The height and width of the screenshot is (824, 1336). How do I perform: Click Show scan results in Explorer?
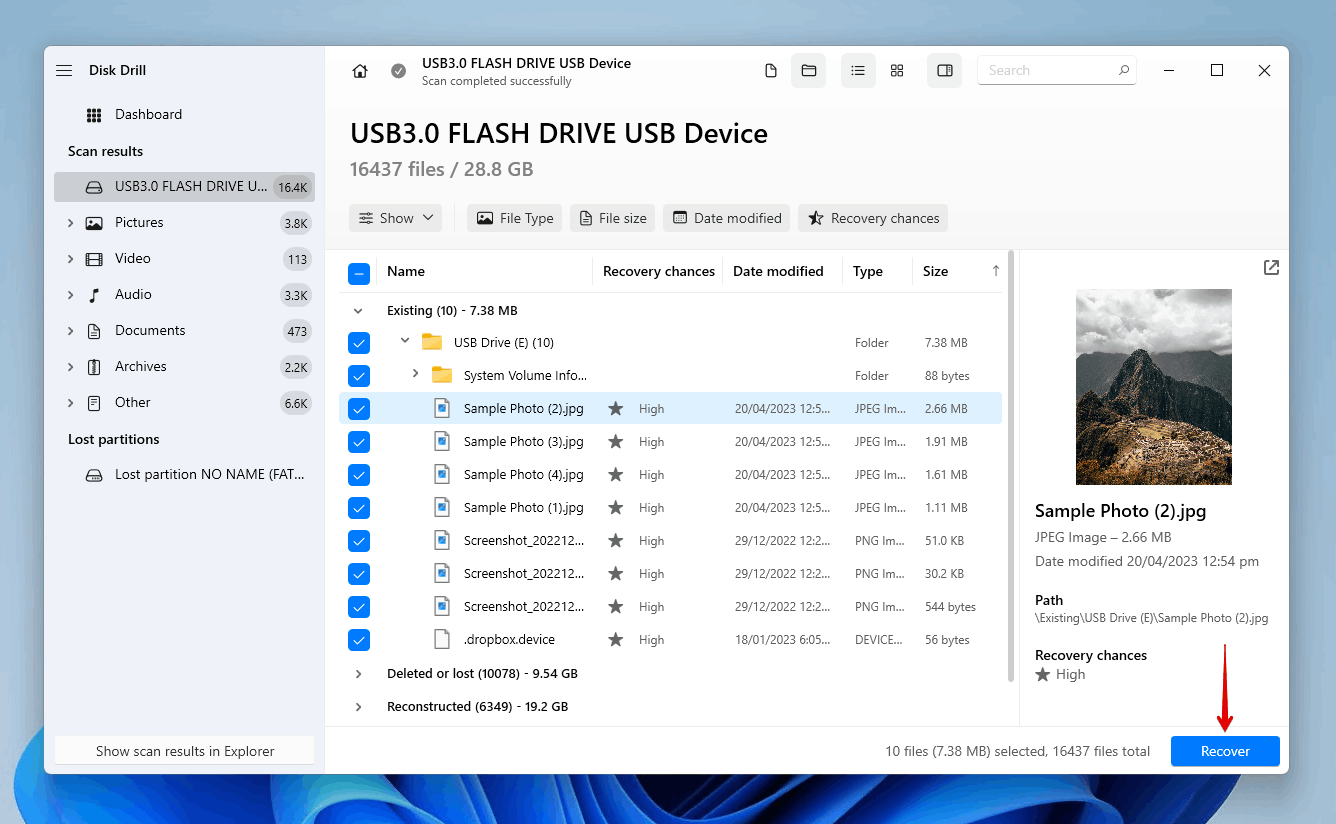184,751
